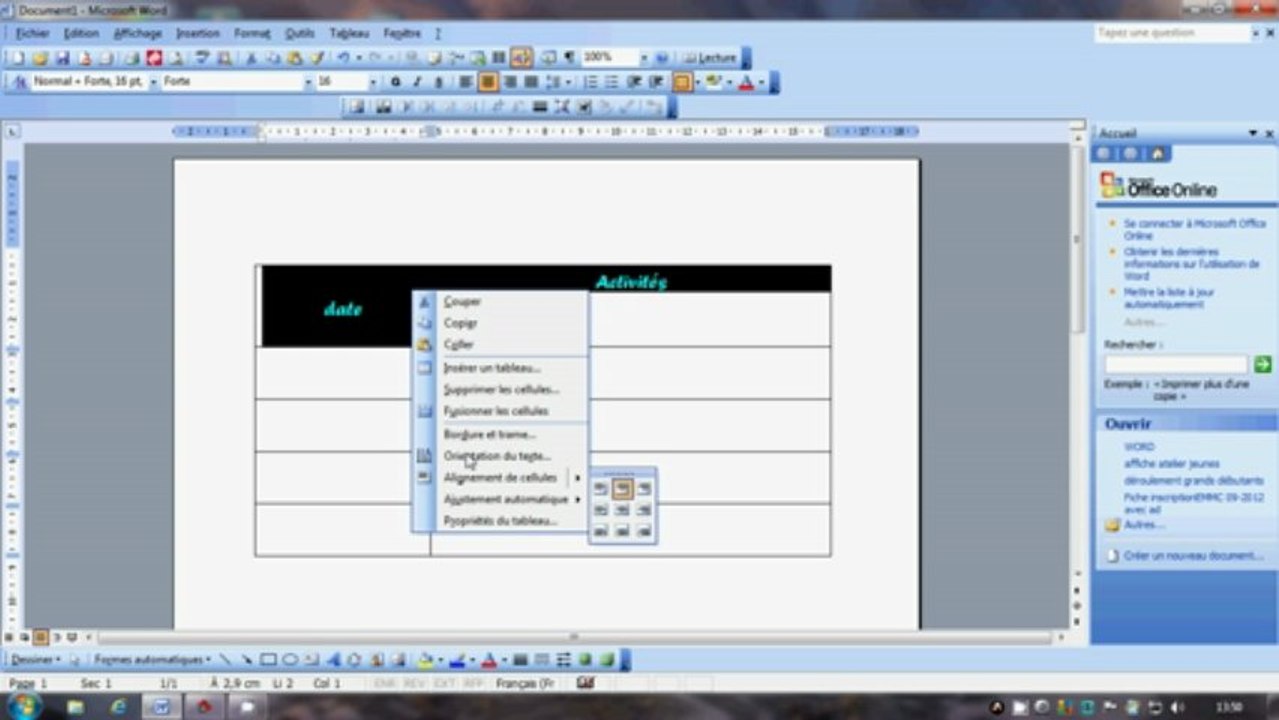Select the bottom-left cell alignment icon
Image resolution: width=1279 pixels, height=720 pixels.
(x=600, y=532)
